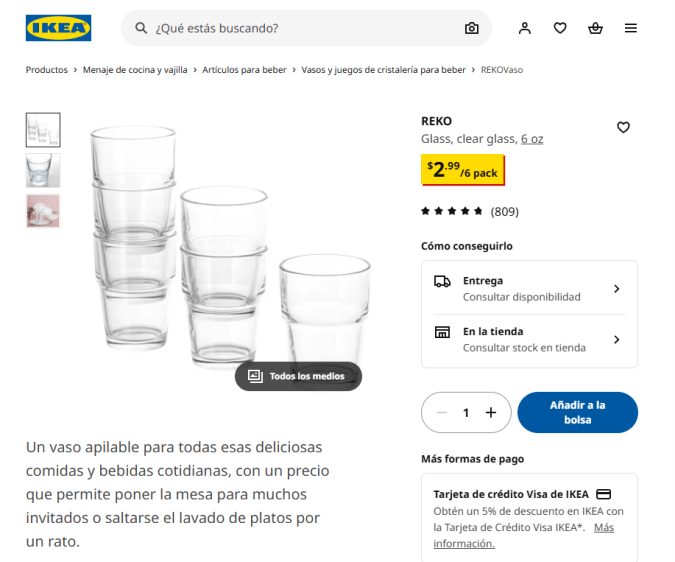The image size is (675, 562).
Task: Click the search input field
Action: (300, 28)
